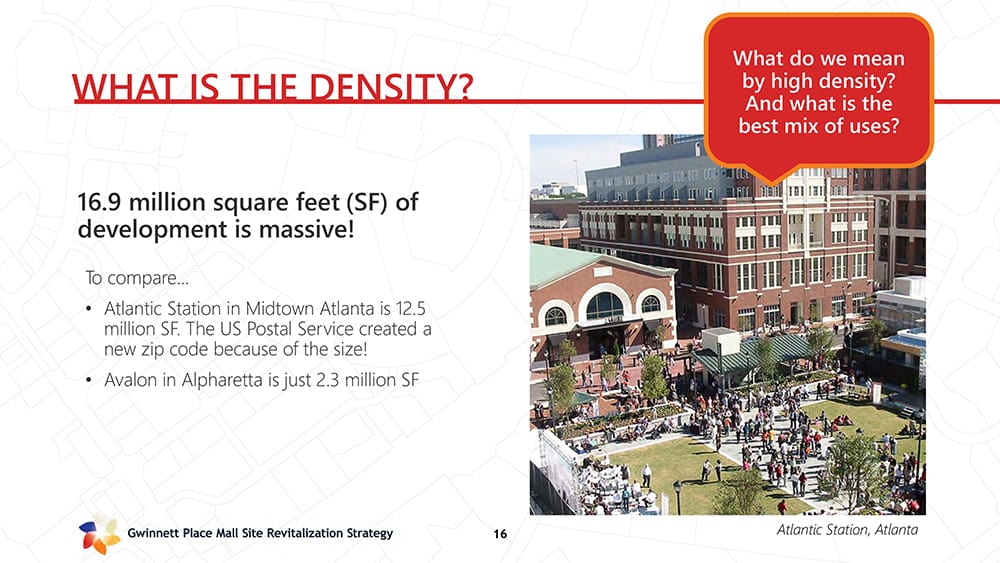Select the Atlantic Station 12.5 million SF bullet

point(267,329)
